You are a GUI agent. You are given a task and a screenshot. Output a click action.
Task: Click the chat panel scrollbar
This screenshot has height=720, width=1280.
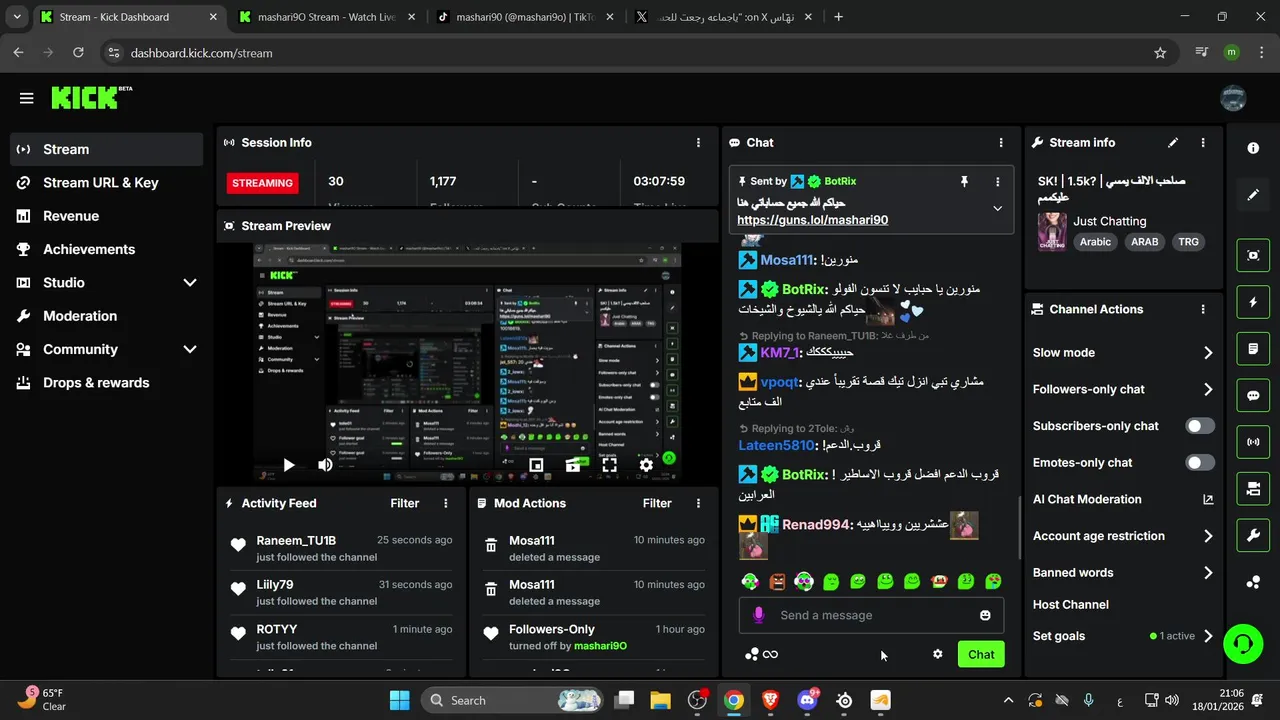pyautogui.click(x=1019, y=528)
